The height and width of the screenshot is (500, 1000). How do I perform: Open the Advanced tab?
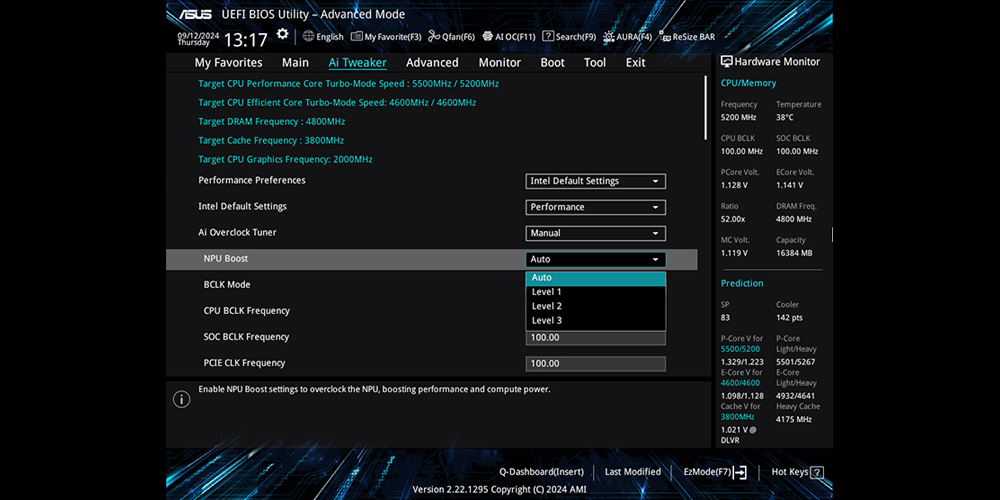432,62
